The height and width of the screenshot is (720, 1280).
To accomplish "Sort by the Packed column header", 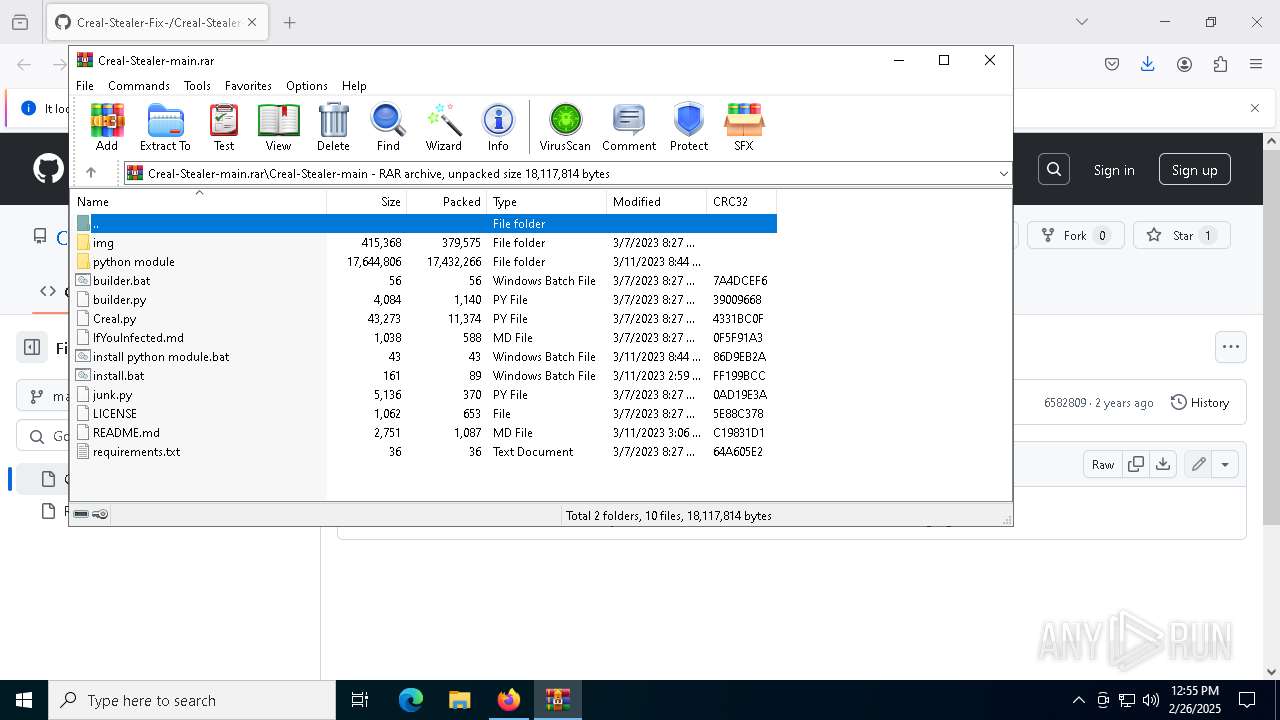I will coord(447,202).
